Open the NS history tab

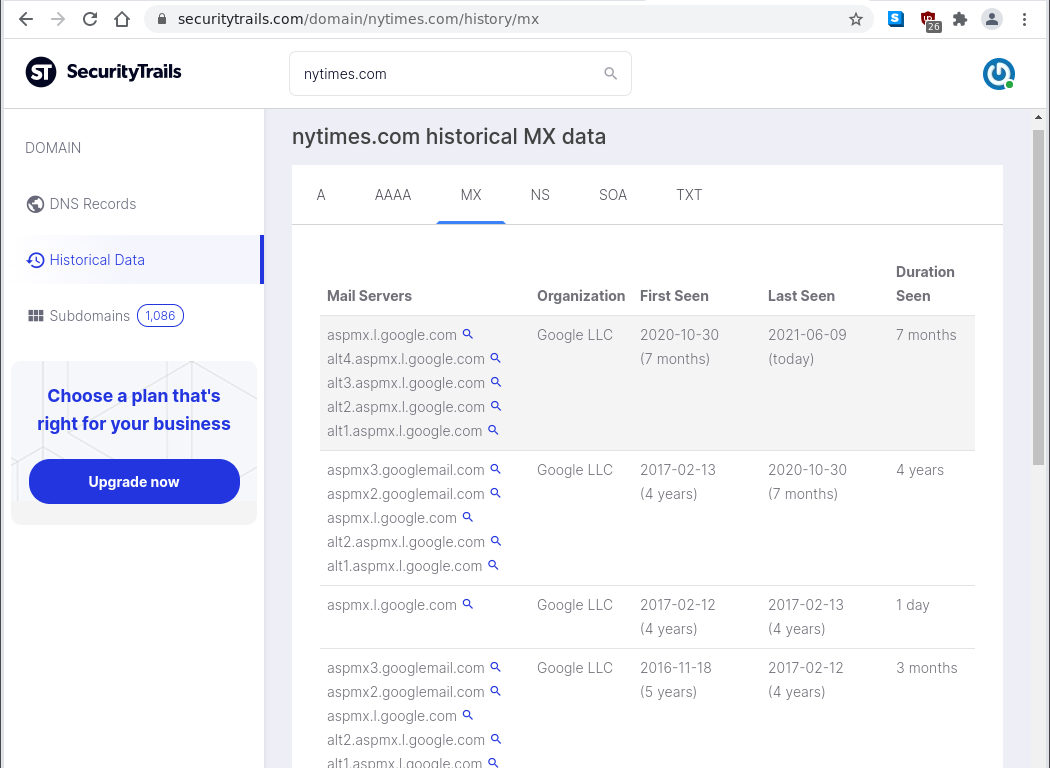point(540,195)
